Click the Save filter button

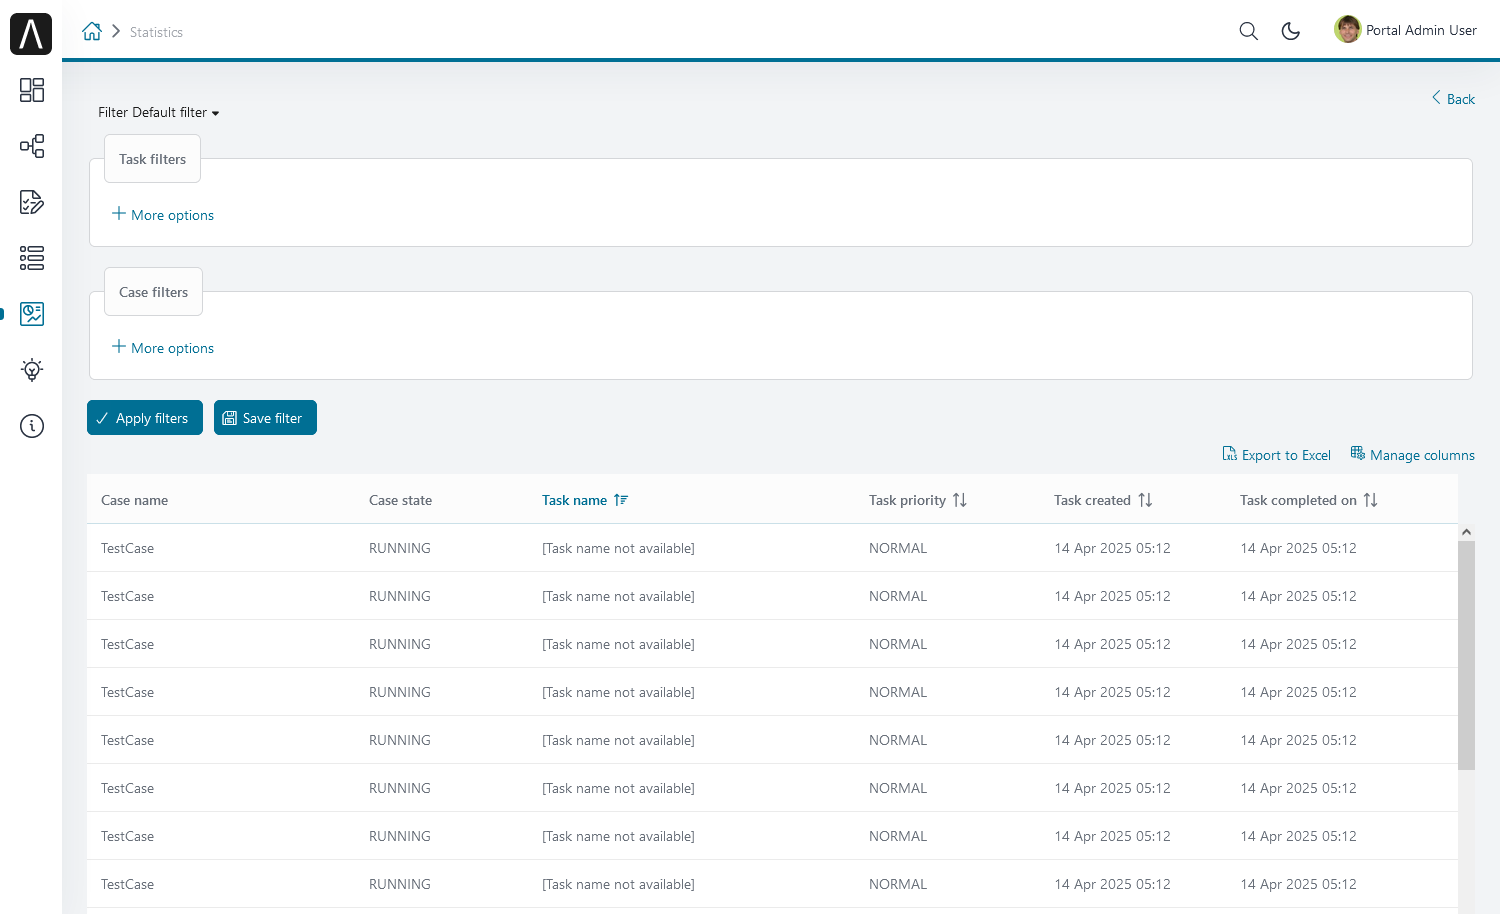pos(265,418)
